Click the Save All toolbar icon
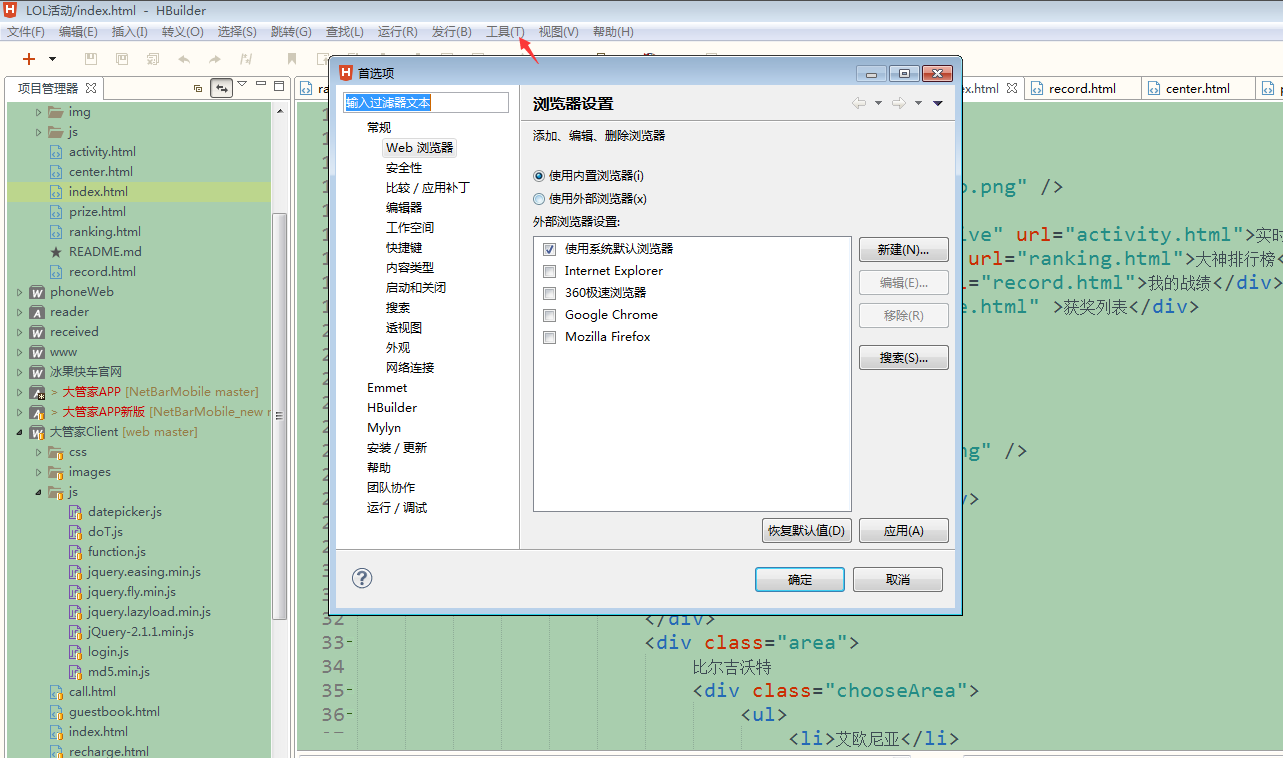Viewport: 1283px width, 758px height. click(x=122, y=59)
